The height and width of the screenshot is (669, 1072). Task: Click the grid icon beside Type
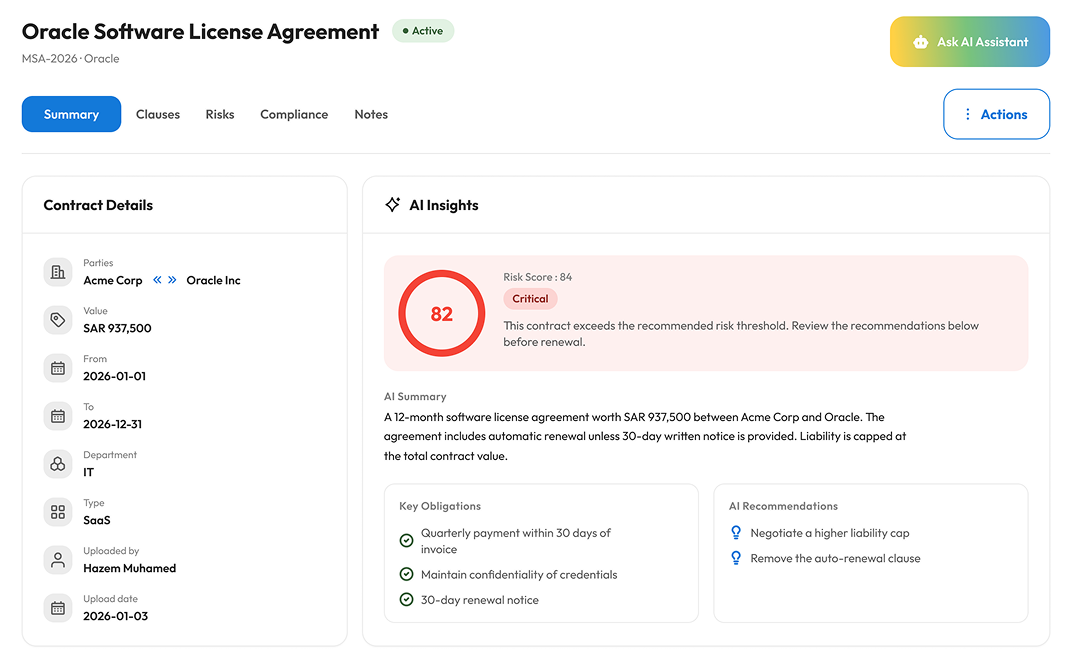click(x=58, y=512)
